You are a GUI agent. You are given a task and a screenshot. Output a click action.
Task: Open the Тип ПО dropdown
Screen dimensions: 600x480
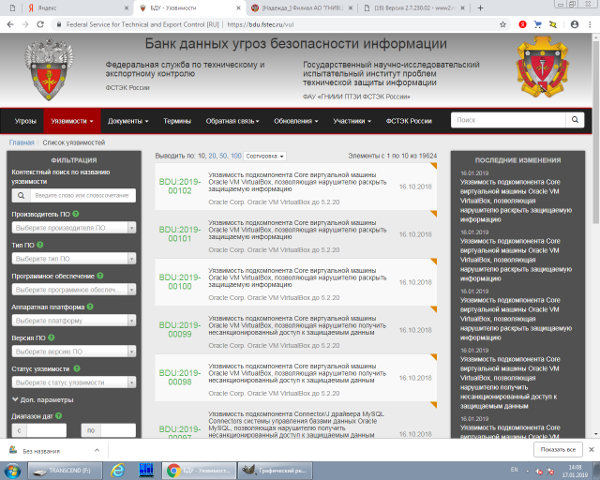(x=74, y=258)
